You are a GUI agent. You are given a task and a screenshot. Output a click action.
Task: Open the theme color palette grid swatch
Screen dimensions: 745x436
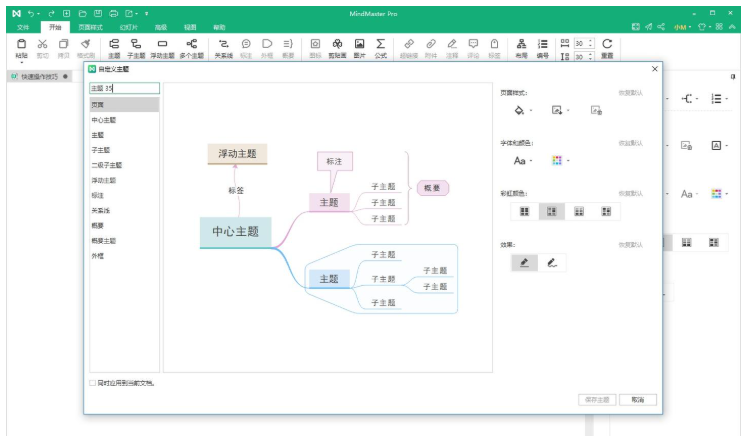[557, 160]
